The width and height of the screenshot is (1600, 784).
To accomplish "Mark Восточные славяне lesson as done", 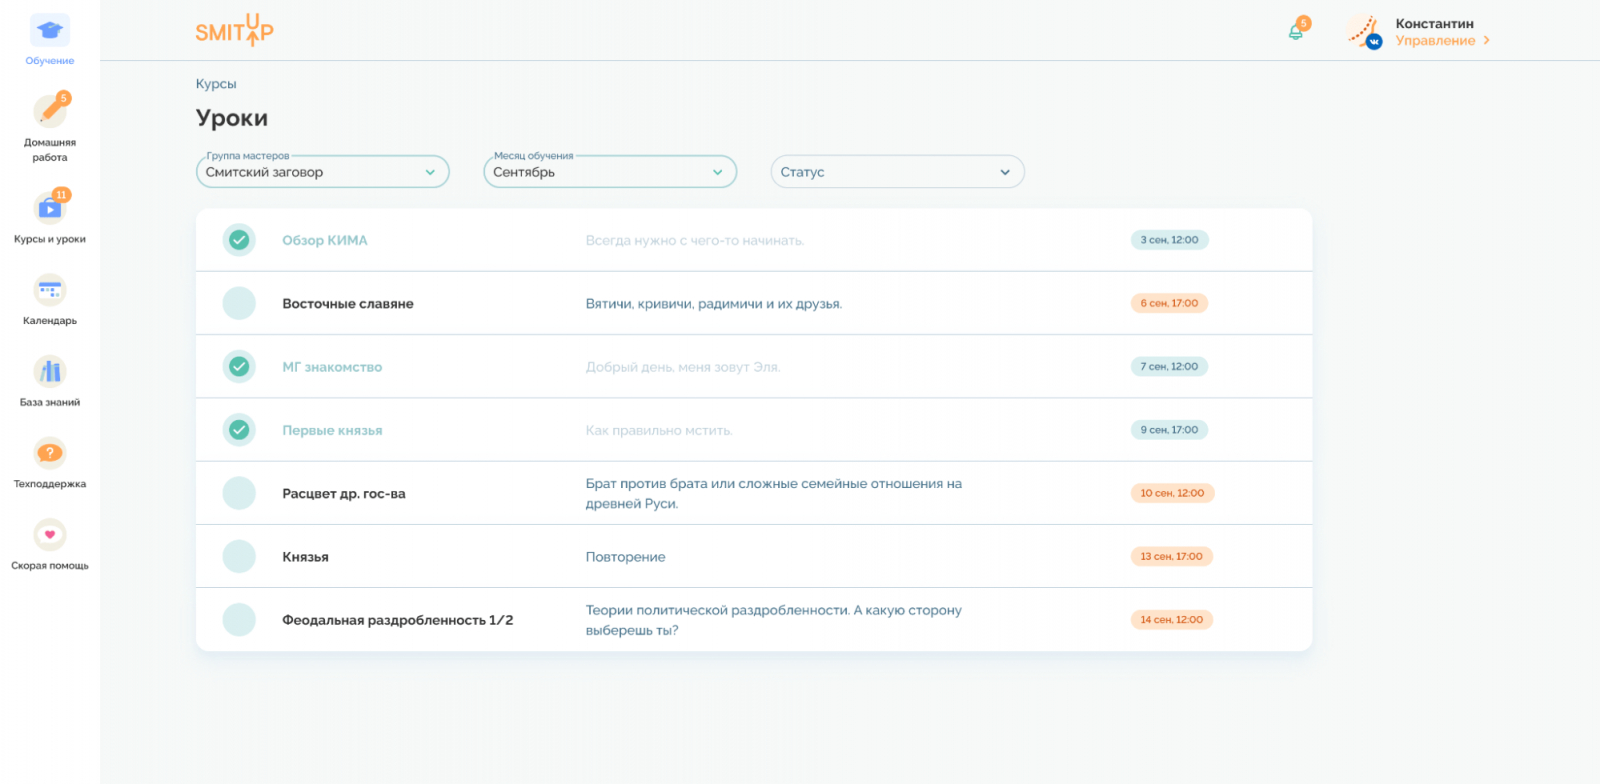I will 239,303.
